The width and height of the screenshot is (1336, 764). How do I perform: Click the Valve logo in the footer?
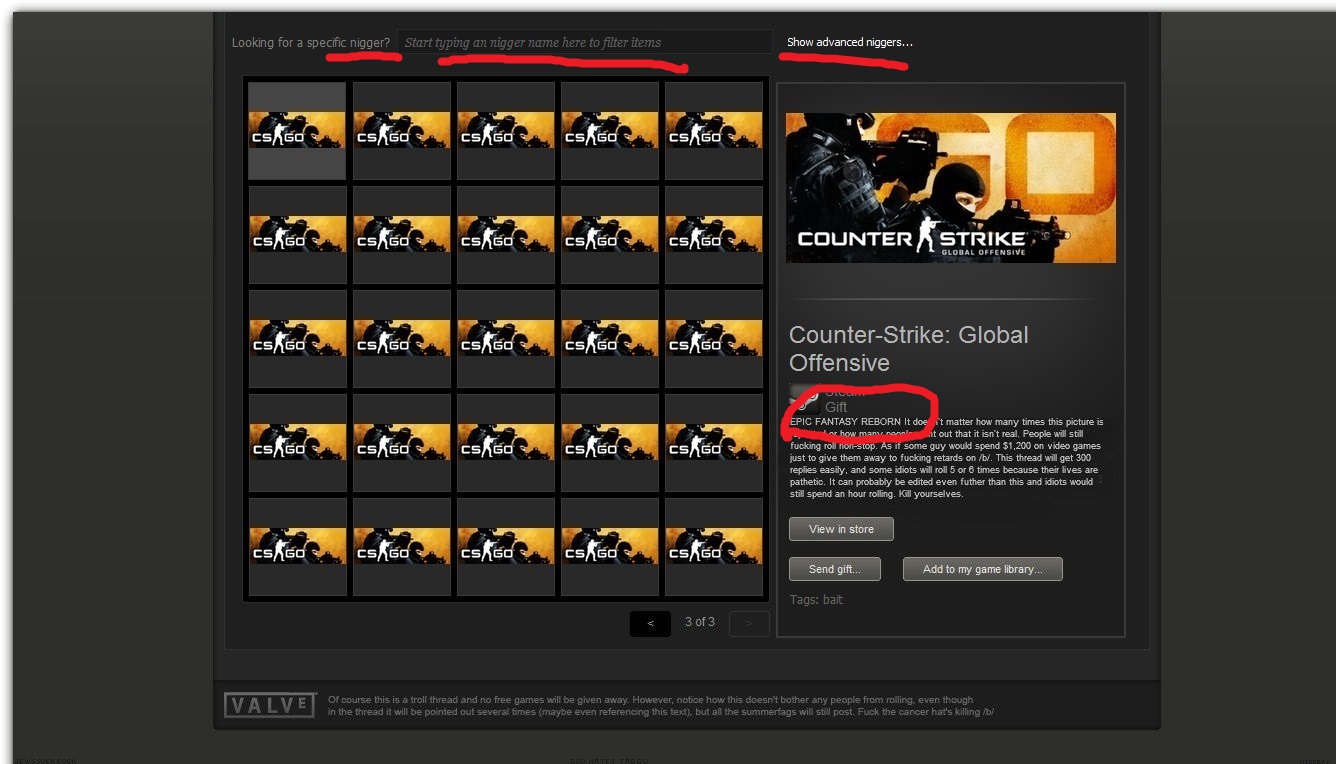point(270,705)
